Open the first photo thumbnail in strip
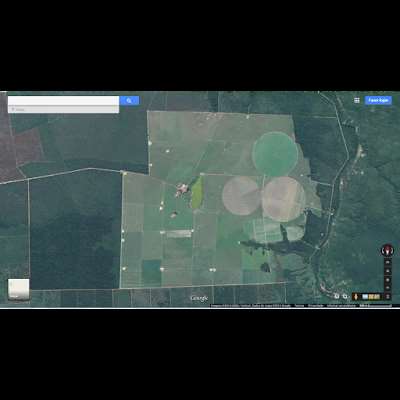 [365, 296]
